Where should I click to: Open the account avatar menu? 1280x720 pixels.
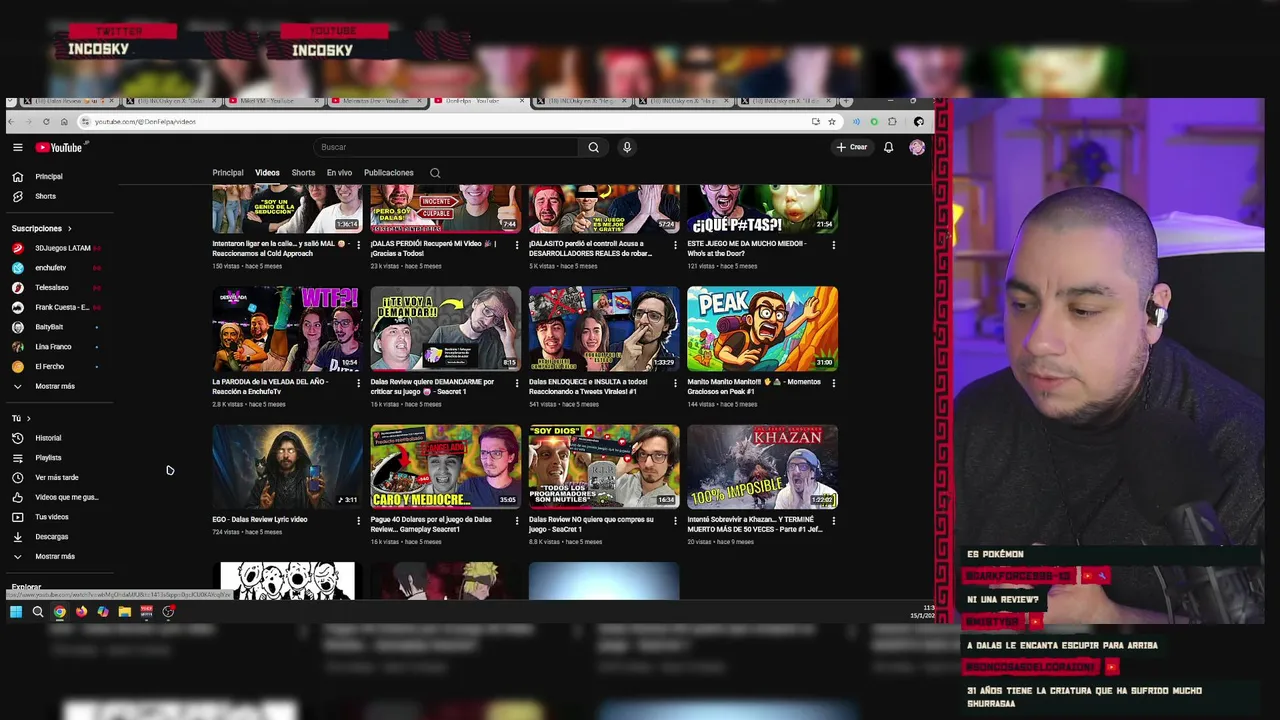(917, 147)
